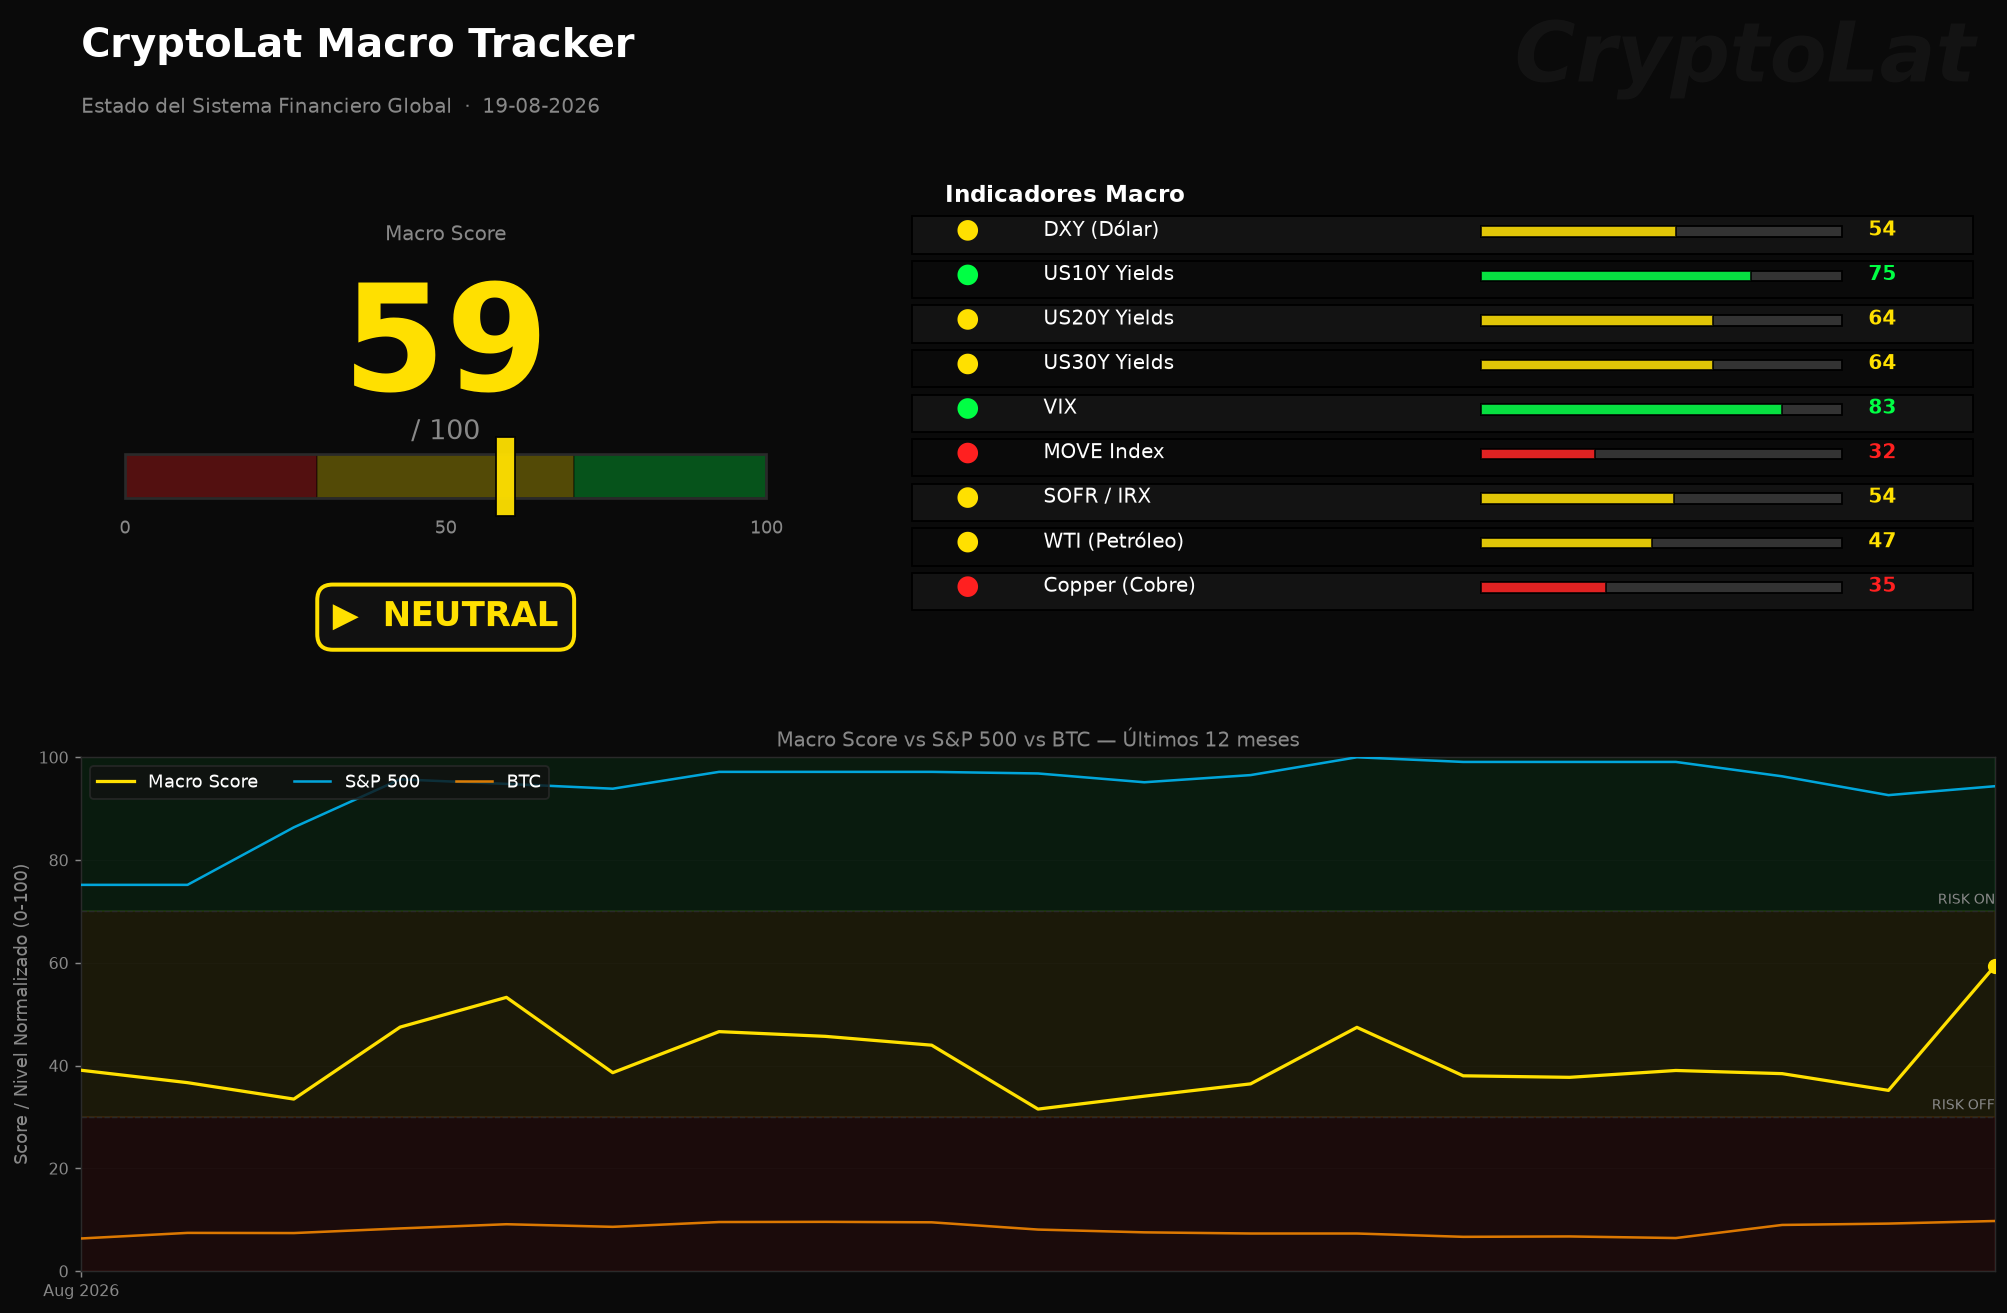The width and height of the screenshot is (2007, 1313).
Task: Click the WTI (Petróleo) label
Action: click(1113, 541)
